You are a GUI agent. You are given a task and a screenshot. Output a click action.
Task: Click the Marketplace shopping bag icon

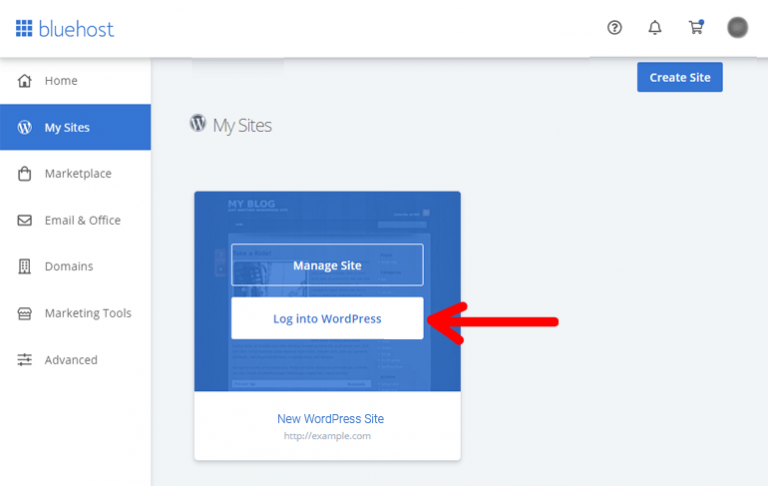click(24, 173)
